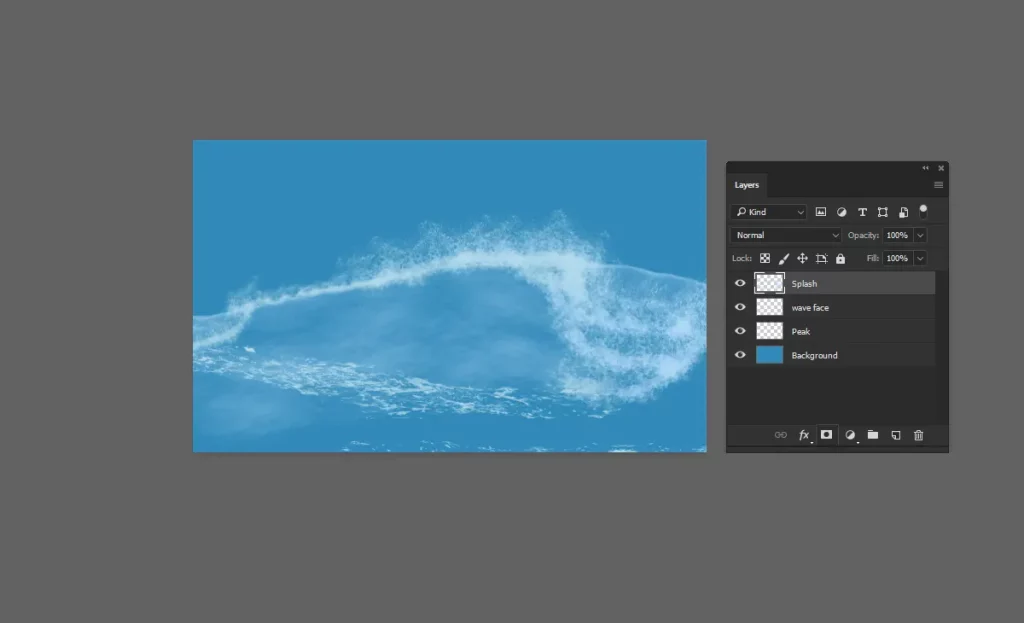The width and height of the screenshot is (1024, 623).
Task: Select the Layers panel tab
Action: click(x=746, y=185)
